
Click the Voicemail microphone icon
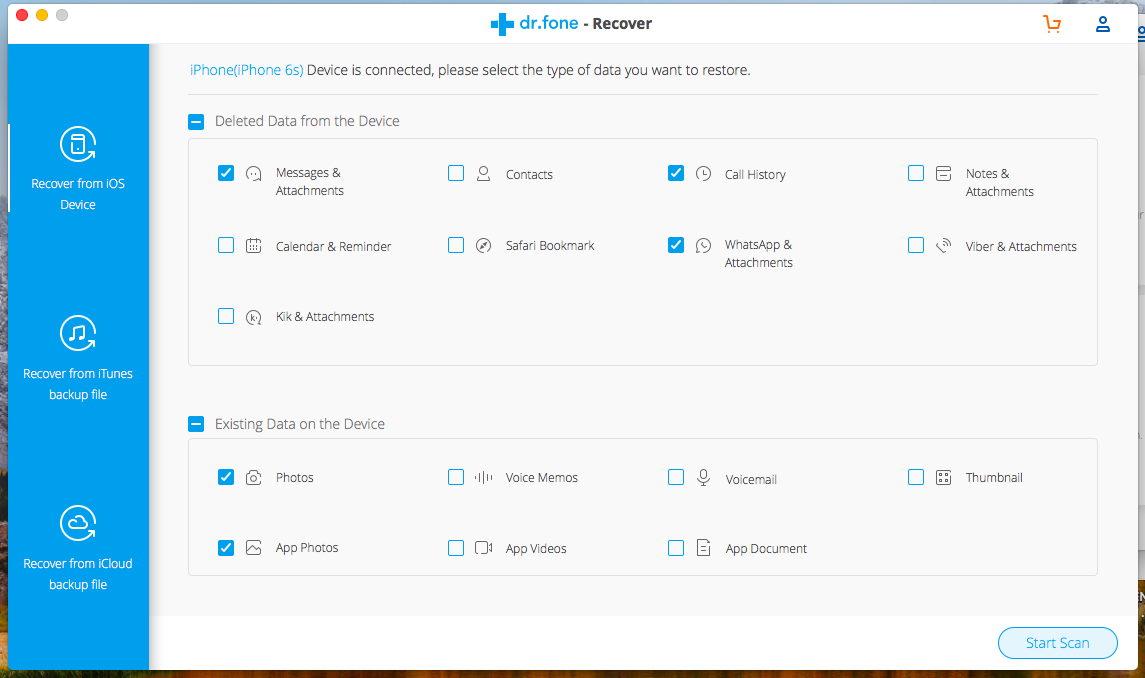703,478
